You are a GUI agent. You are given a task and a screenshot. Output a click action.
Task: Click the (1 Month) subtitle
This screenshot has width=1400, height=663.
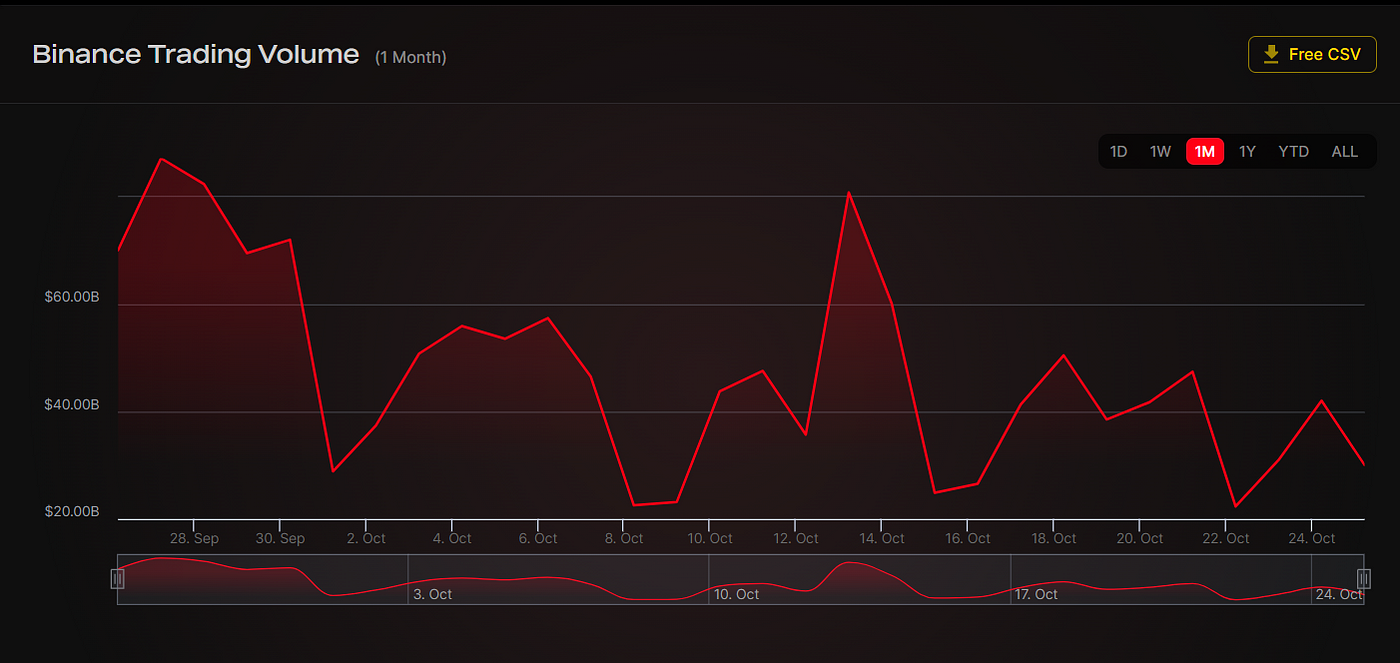point(411,58)
